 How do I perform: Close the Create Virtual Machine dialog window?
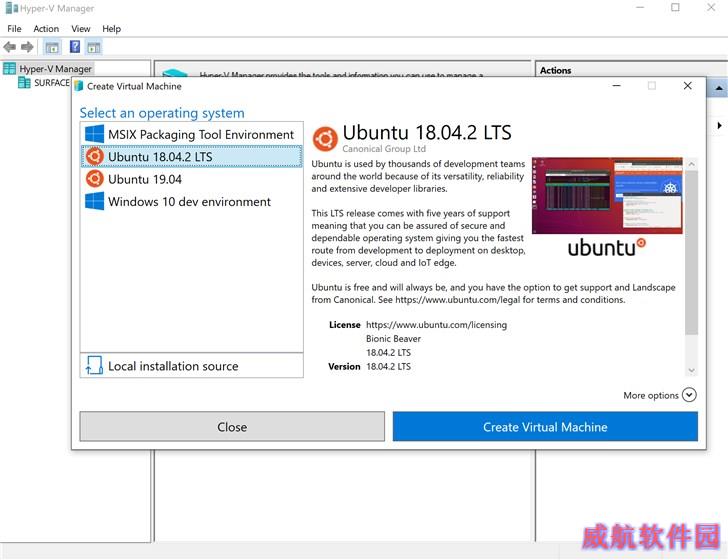(688, 86)
